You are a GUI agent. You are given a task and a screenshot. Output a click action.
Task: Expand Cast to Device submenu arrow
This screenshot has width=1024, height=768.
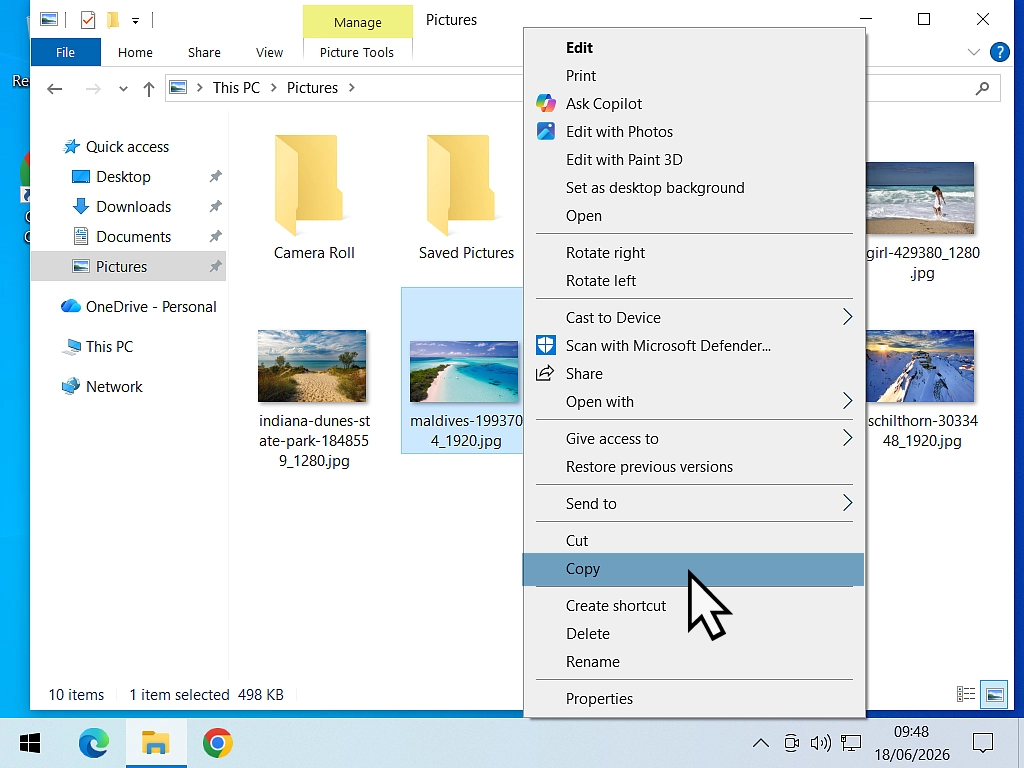847,317
